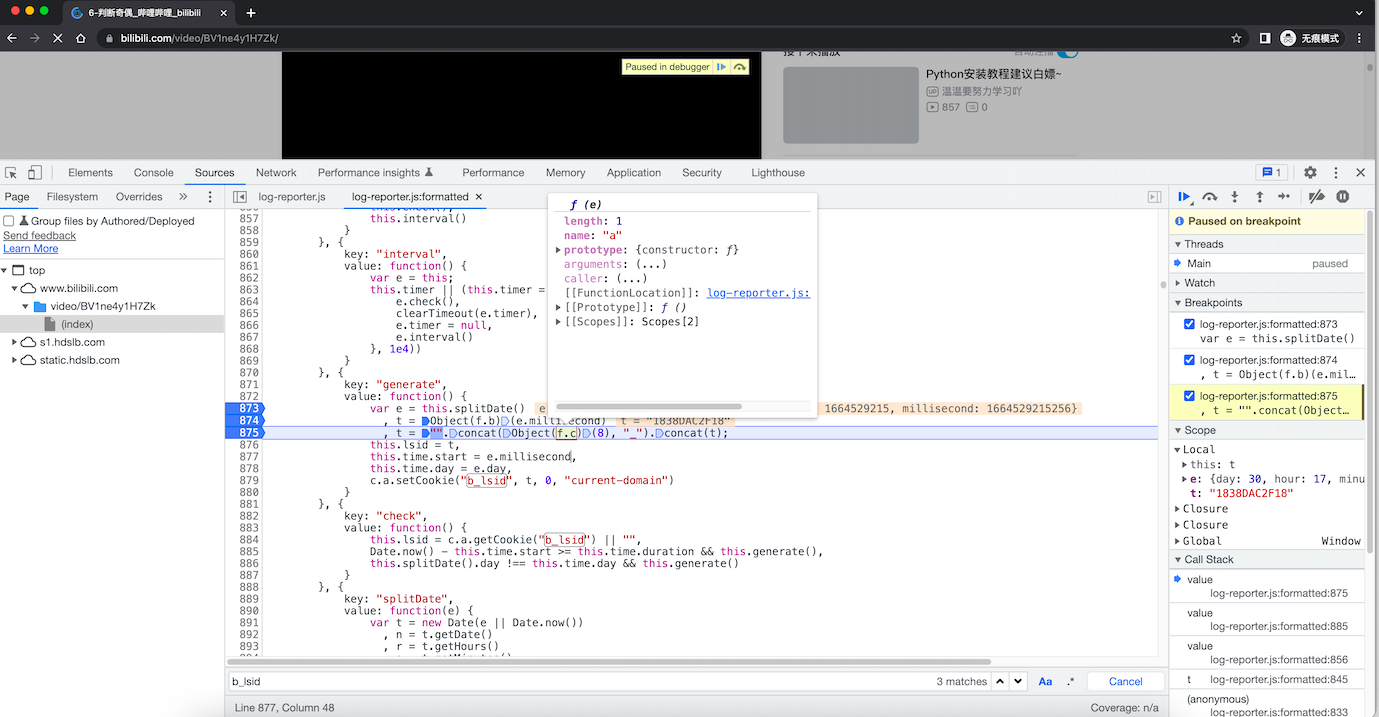The image size is (1379, 717).
Task: Expand the Global scope entry
Action: [x=1178, y=541]
